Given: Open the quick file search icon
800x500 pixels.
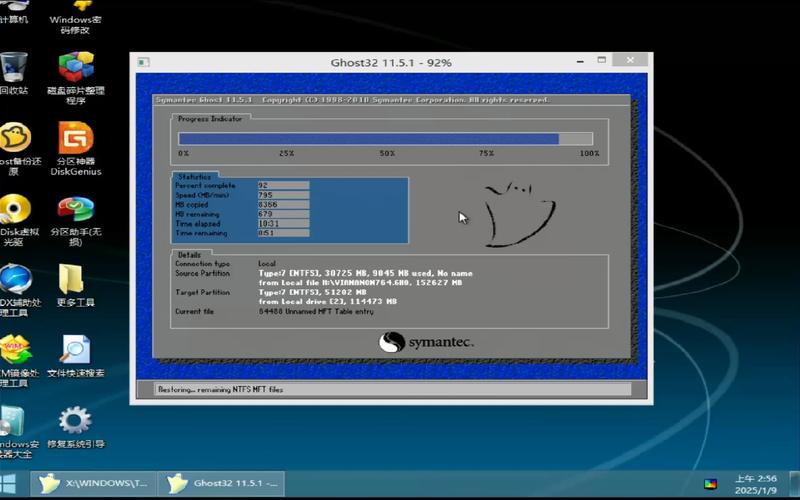Looking at the screenshot, I should point(76,356).
